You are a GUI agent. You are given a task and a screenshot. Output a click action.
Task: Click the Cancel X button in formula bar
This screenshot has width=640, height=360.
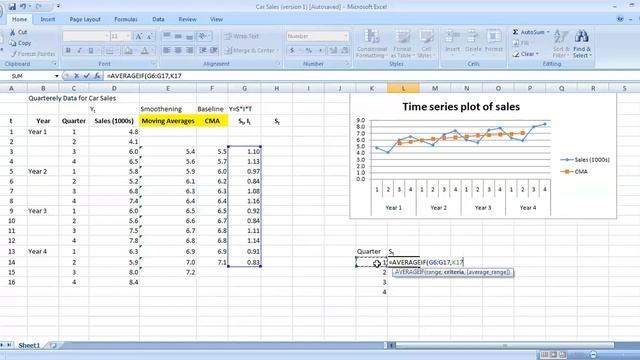[76, 76]
